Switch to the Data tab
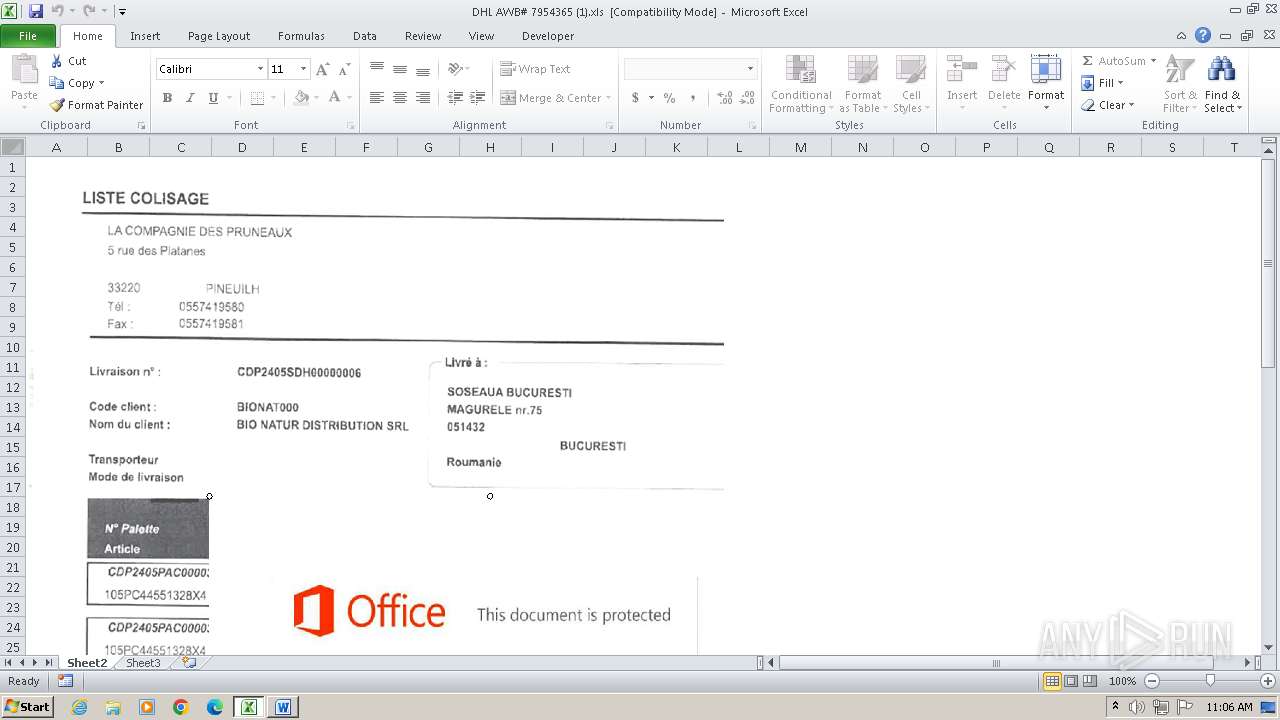 (x=365, y=36)
